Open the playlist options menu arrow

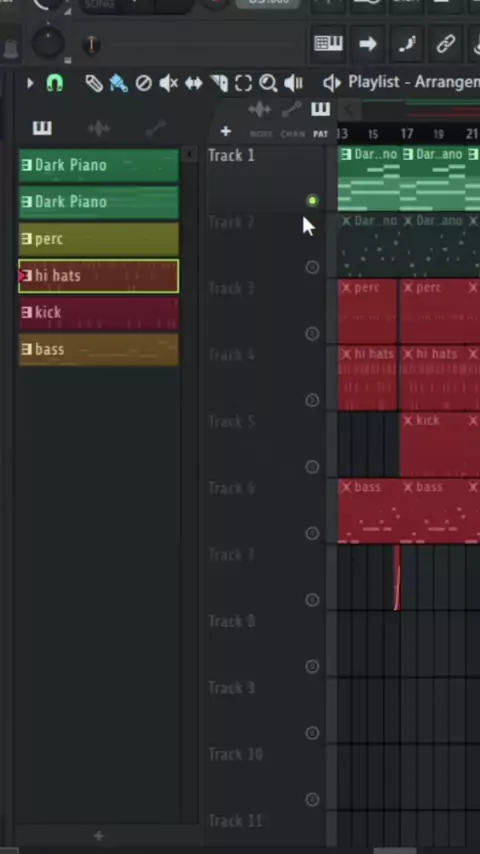[31, 83]
